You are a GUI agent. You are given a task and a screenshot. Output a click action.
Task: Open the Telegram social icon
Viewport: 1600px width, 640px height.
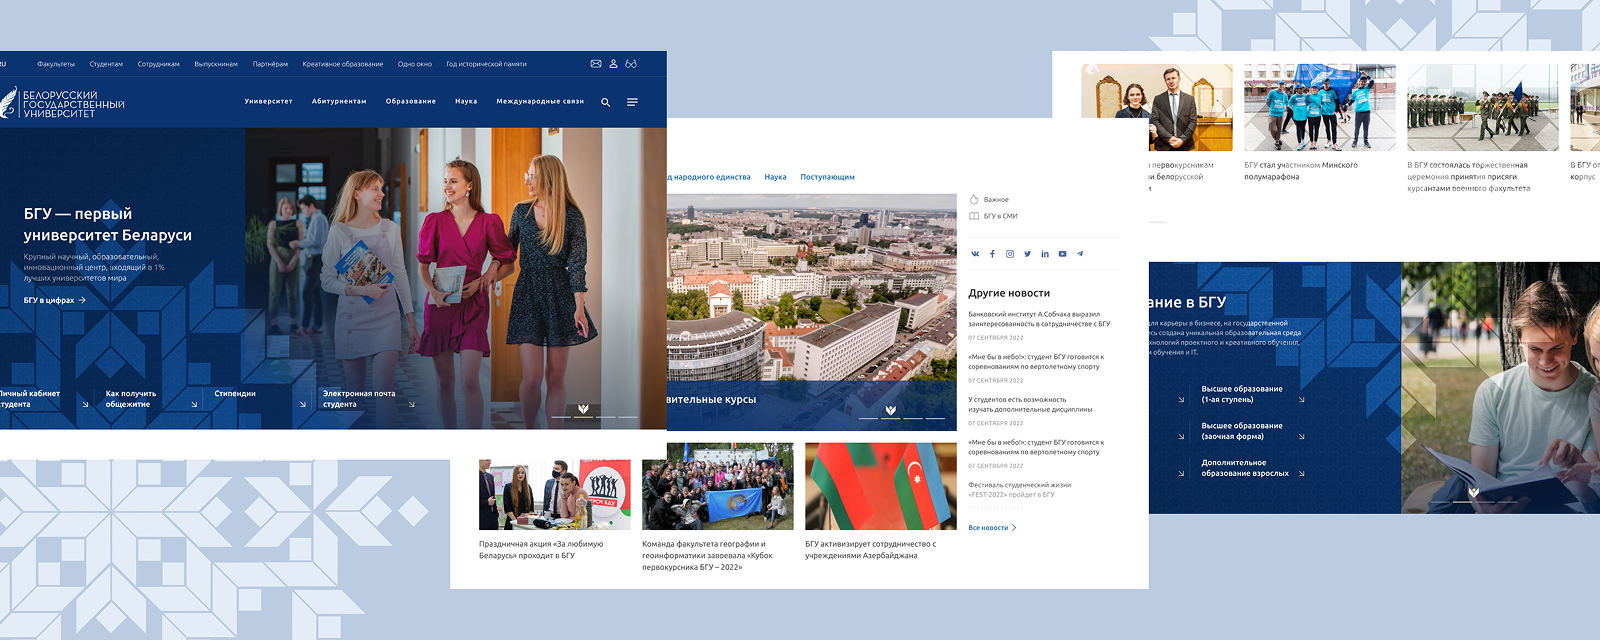(1080, 254)
